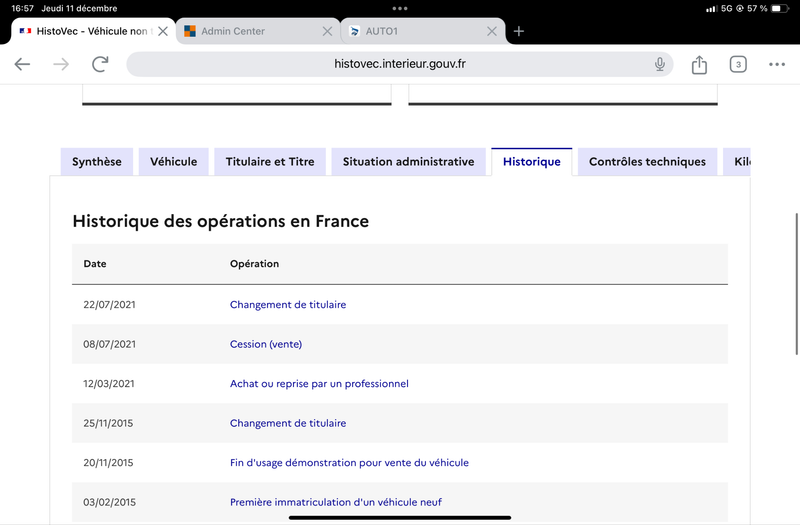Show the Contrôles techniques tab

coord(647,162)
